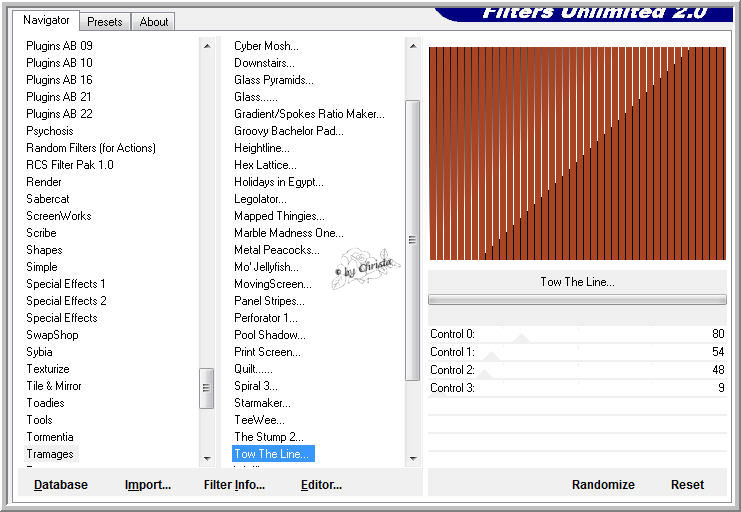Select the Toadies category
Screen dimensions: 741x512
(45, 403)
